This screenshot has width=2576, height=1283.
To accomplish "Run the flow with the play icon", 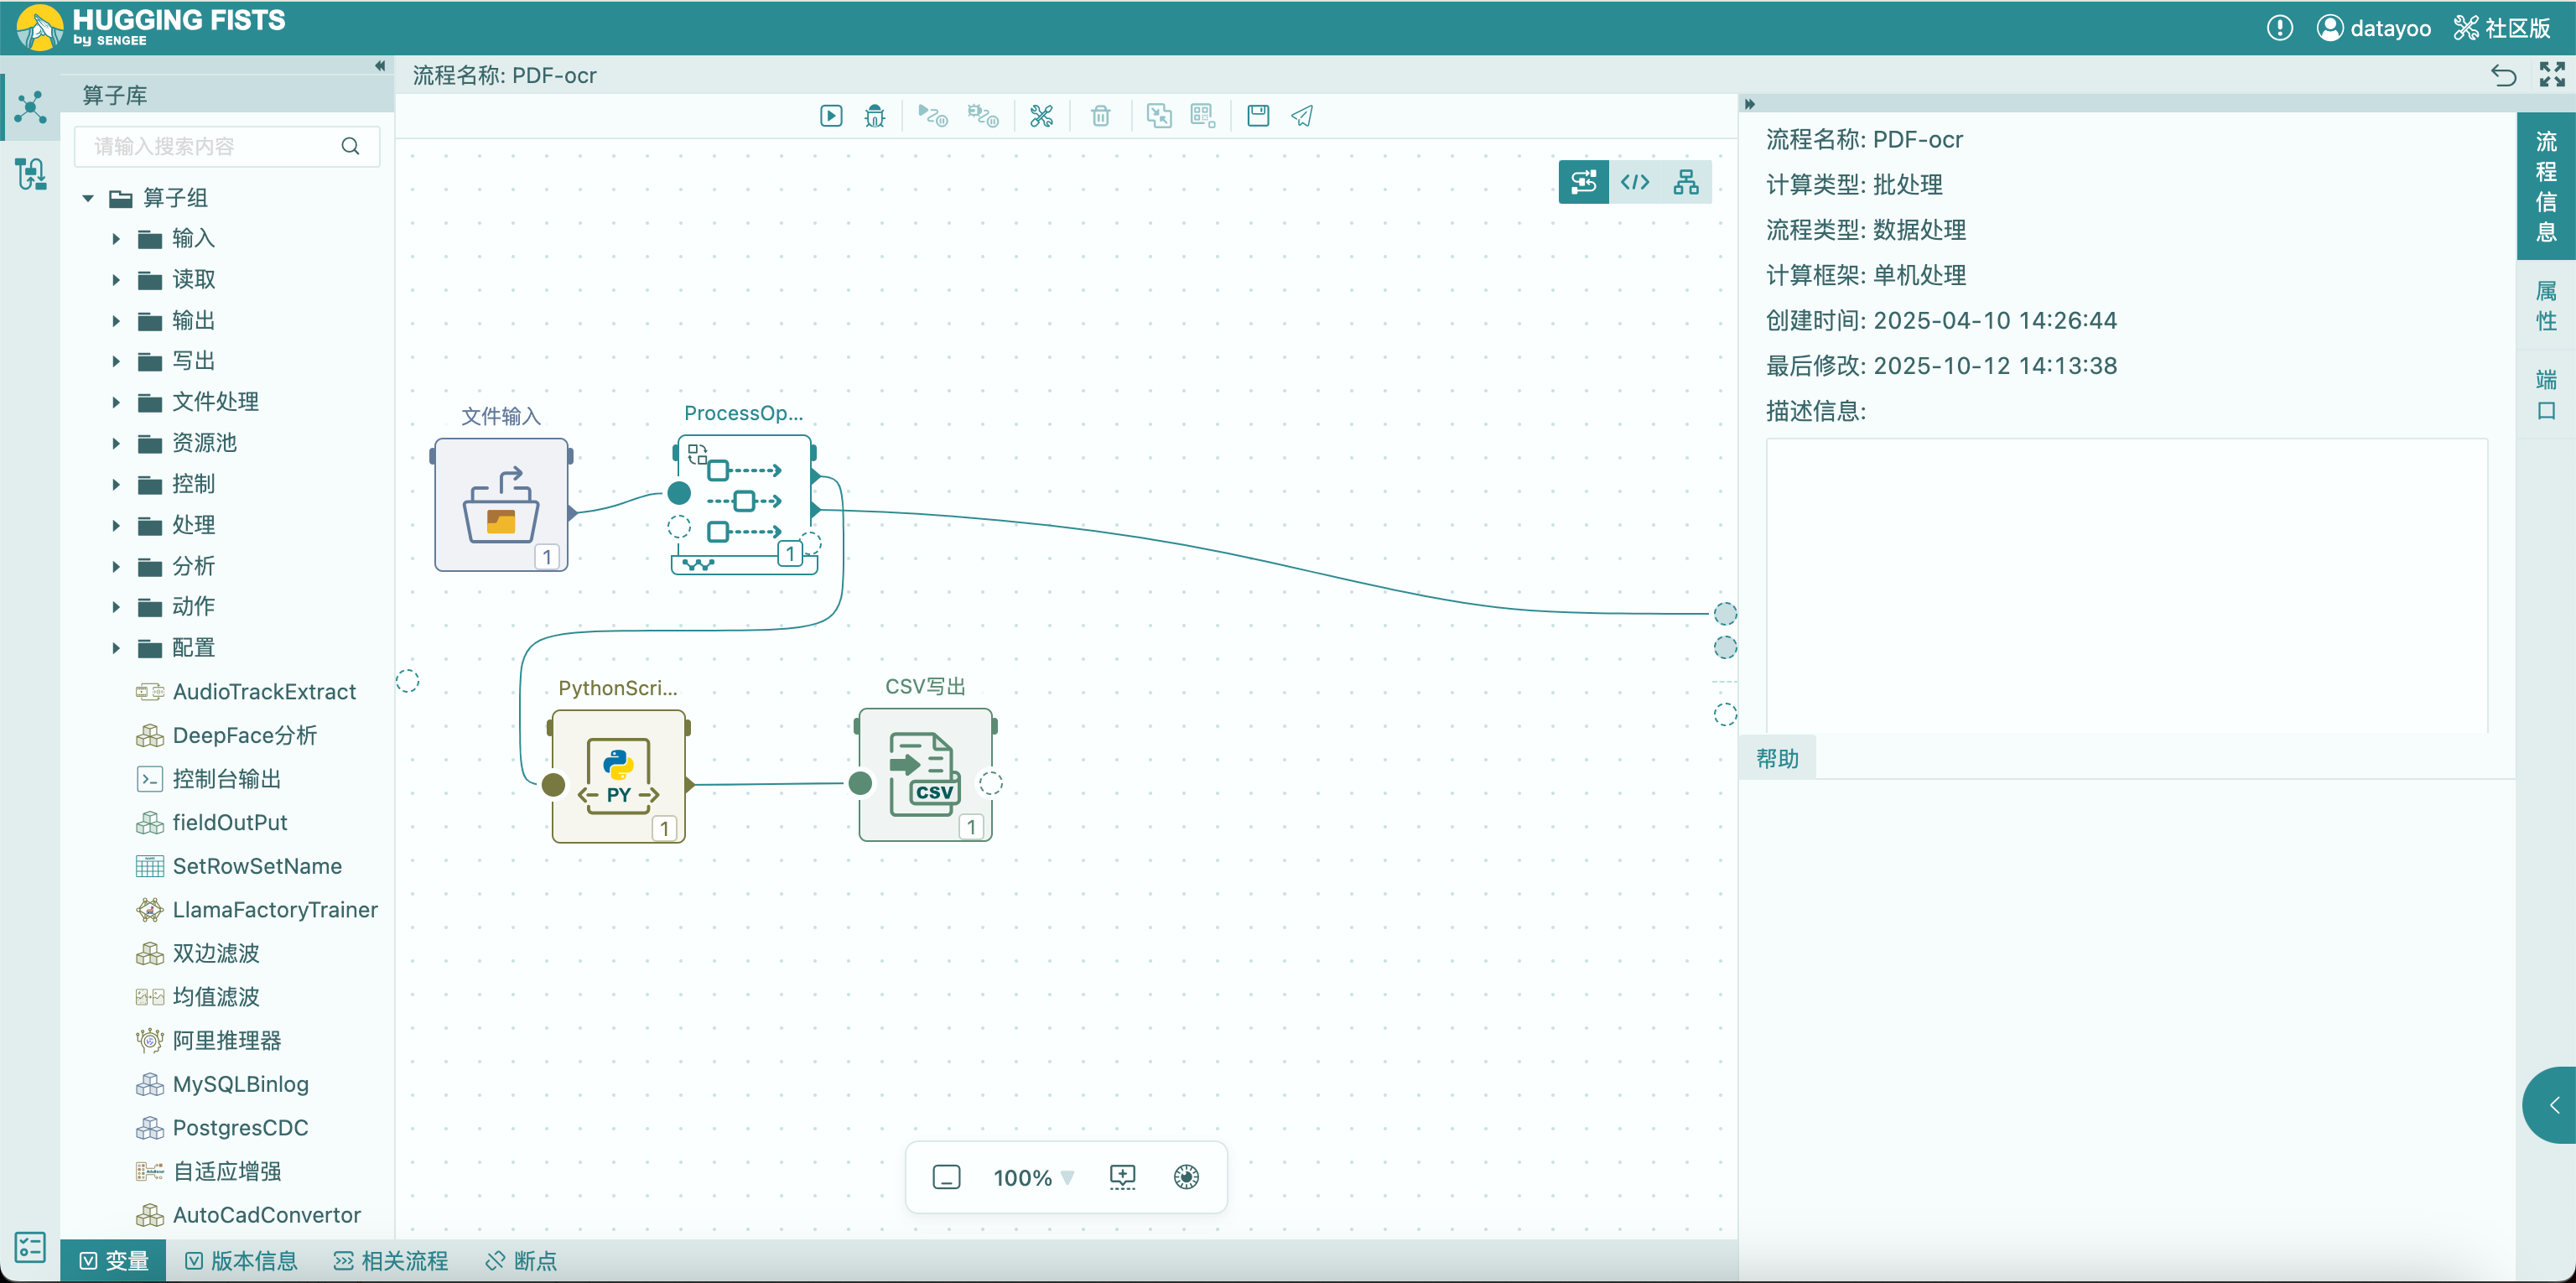I will 831,116.
